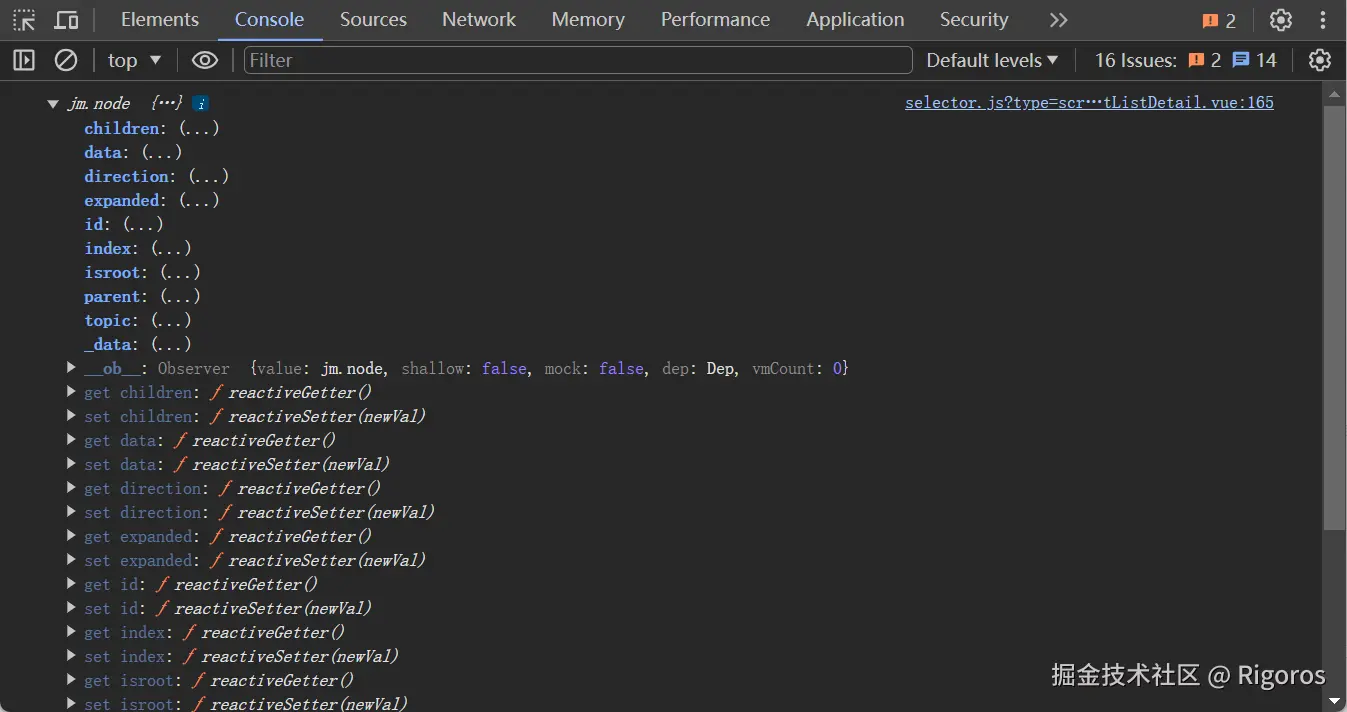Collapse the jm.node object tree
This screenshot has height=712, width=1347.
[53, 104]
